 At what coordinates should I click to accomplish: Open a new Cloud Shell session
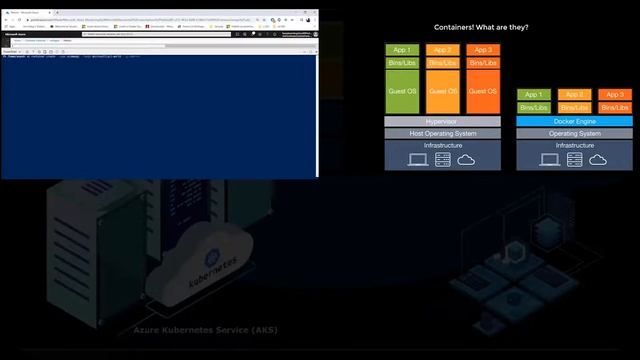51,52
